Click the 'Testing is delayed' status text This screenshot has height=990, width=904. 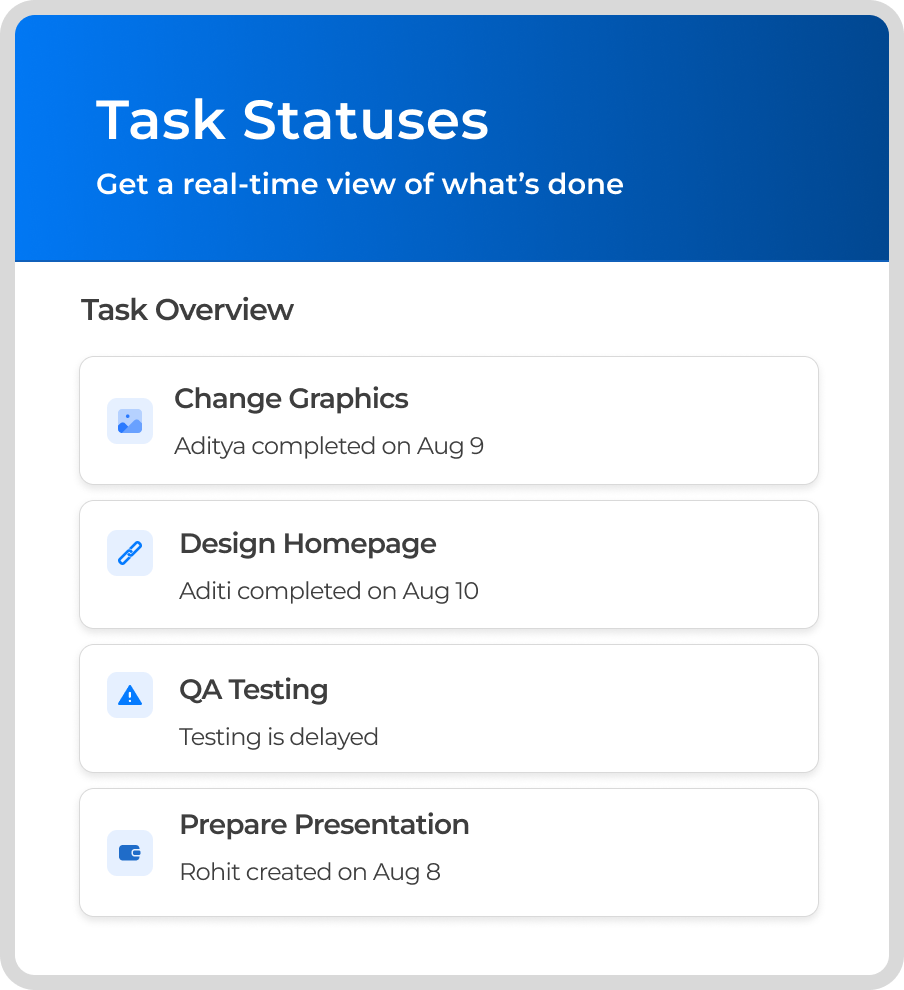tap(279, 737)
